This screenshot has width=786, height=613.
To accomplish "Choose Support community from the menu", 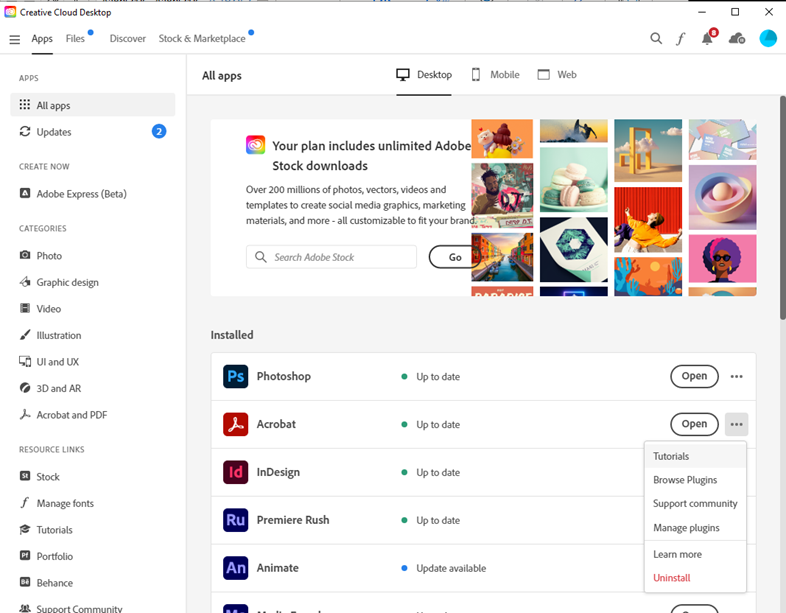I will coord(695,503).
